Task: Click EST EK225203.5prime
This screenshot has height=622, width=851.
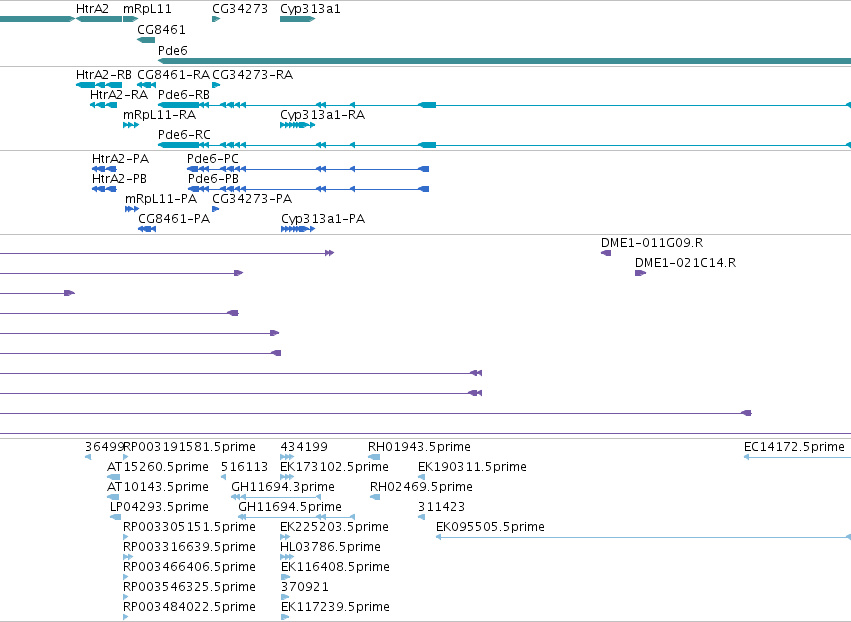Action: point(334,527)
